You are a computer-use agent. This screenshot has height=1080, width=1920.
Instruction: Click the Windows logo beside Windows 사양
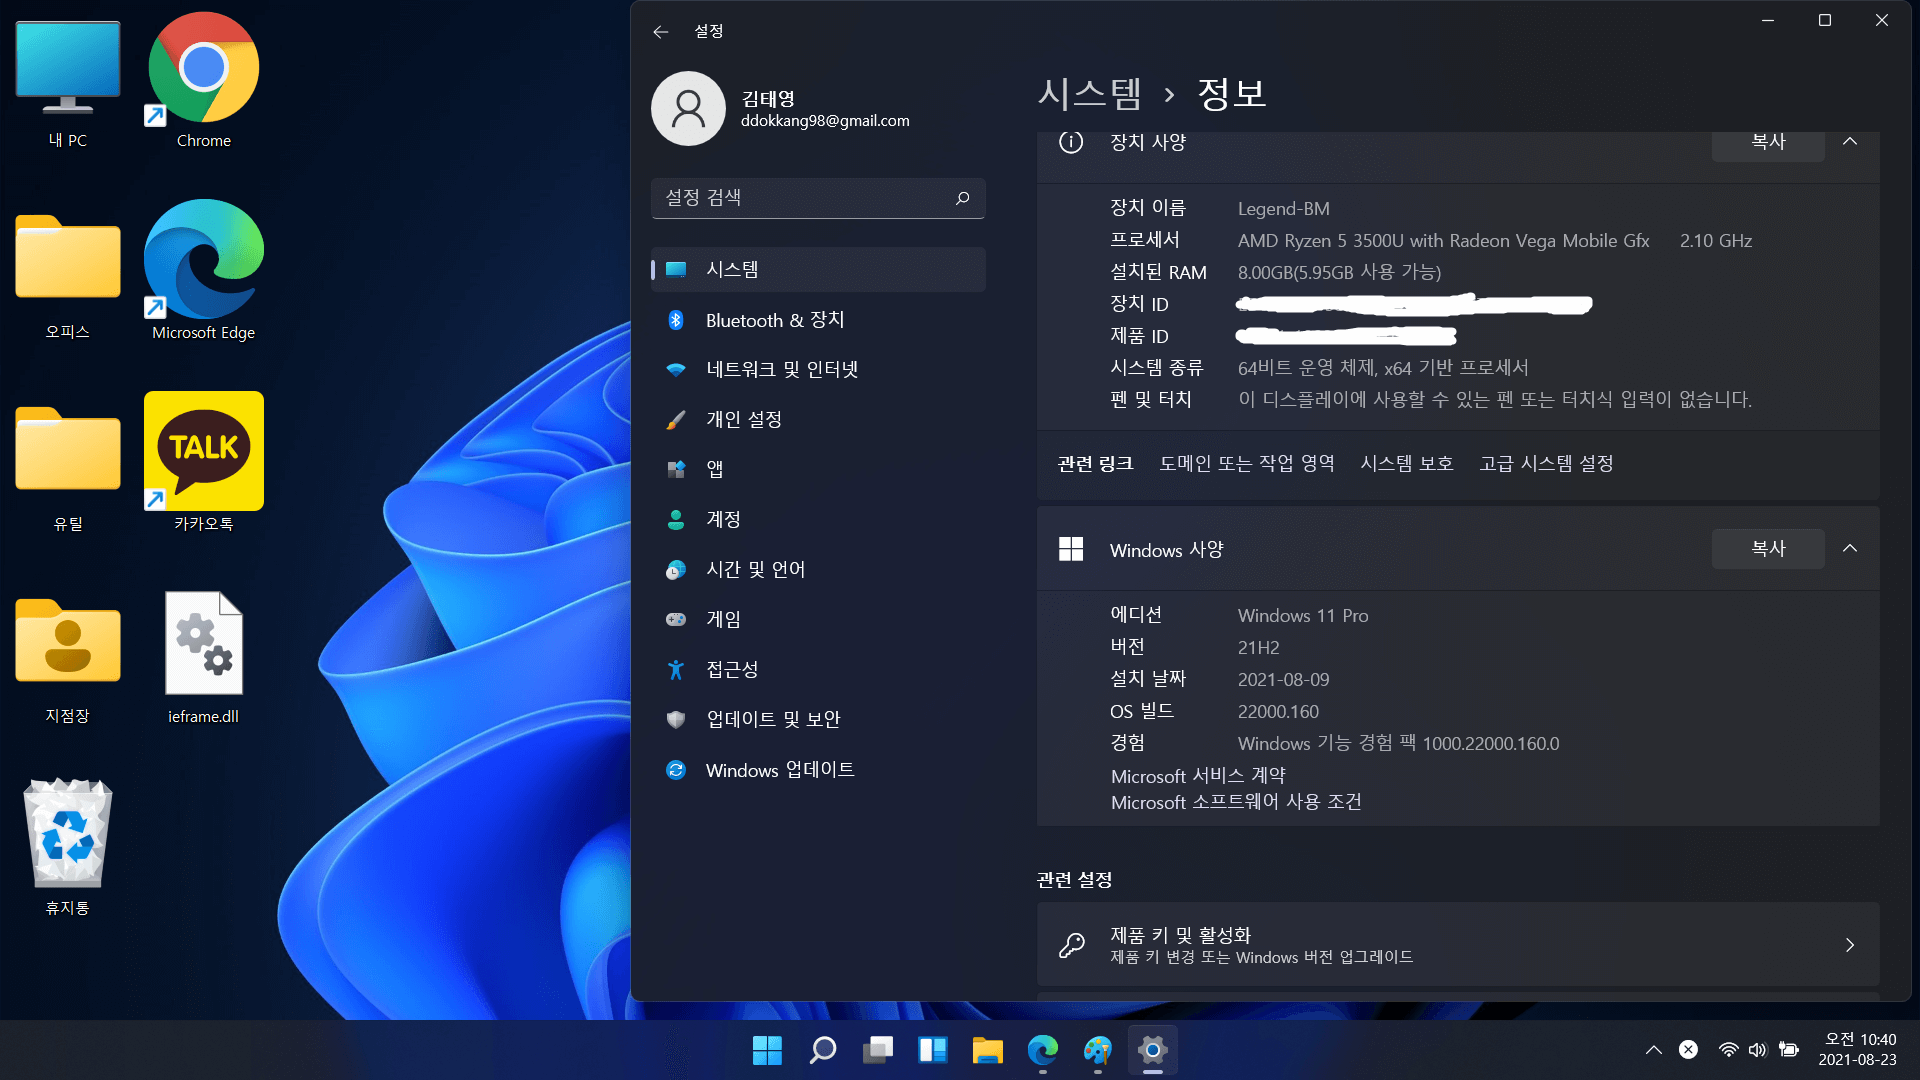click(x=1071, y=549)
